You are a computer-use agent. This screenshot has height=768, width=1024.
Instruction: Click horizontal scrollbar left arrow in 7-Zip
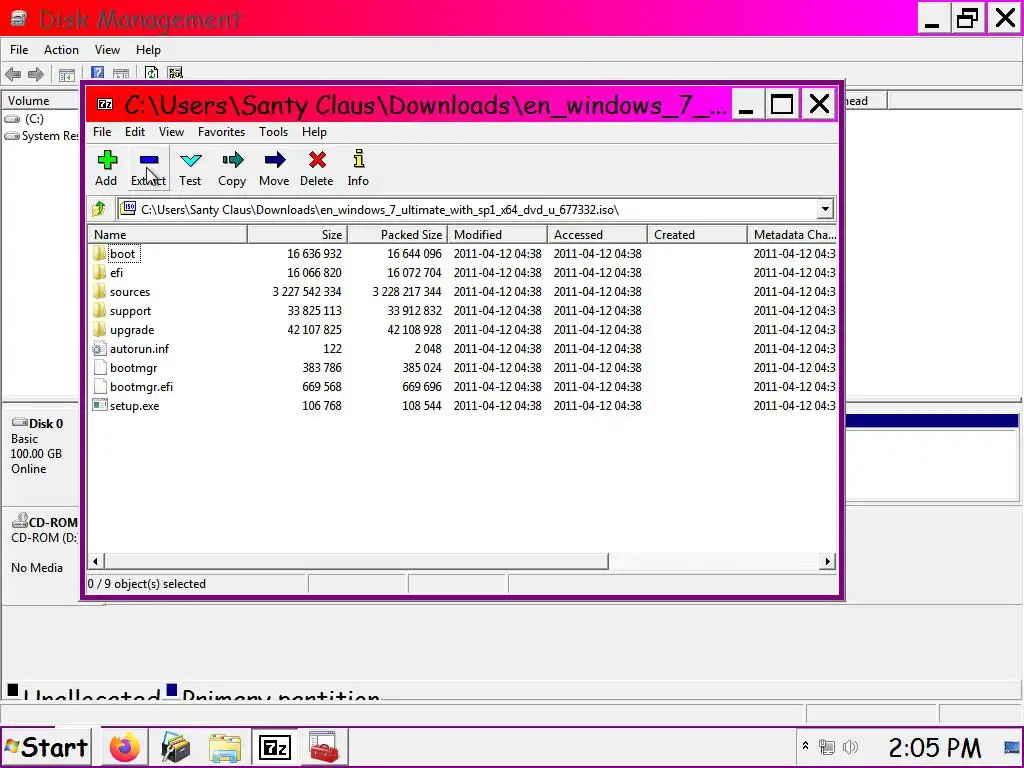pyautogui.click(x=95, y=561)
